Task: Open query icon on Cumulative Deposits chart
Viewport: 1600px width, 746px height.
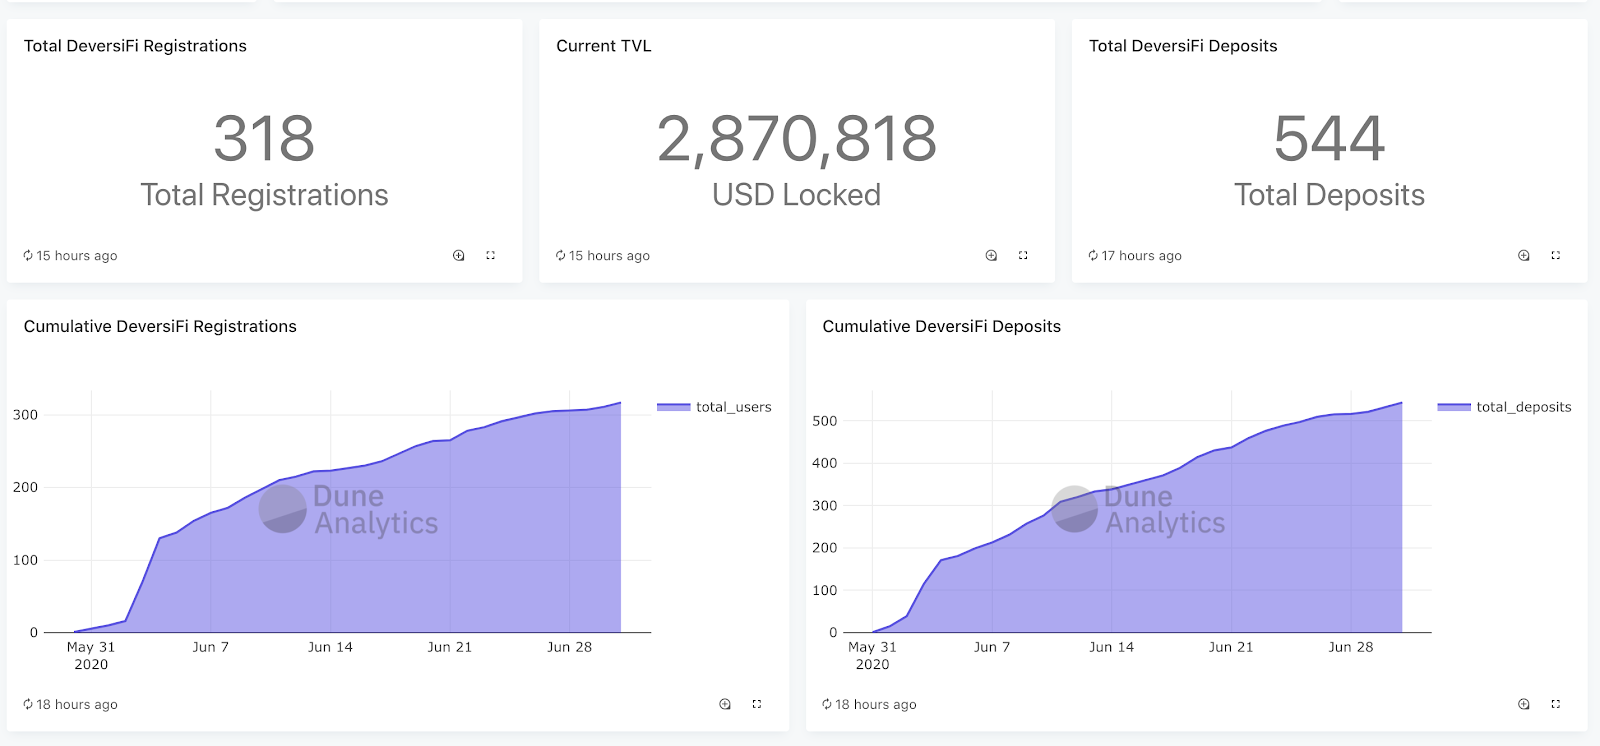Action: pyautogui.click(x=1524, y=704)
